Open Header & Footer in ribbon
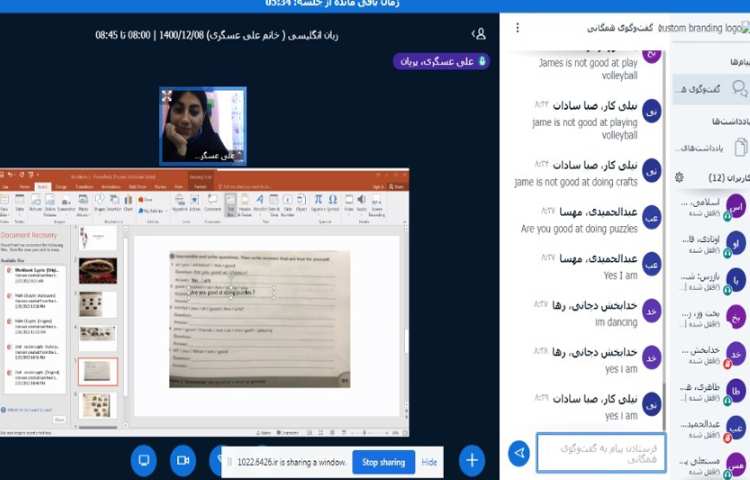750x480 pixels. 244,205
